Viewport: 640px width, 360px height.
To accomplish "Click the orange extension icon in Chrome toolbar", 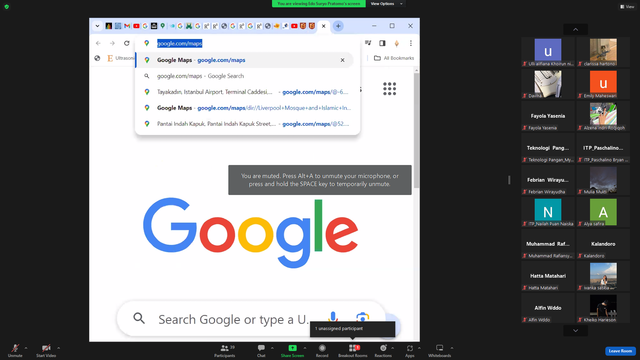I will click(396, 43).
